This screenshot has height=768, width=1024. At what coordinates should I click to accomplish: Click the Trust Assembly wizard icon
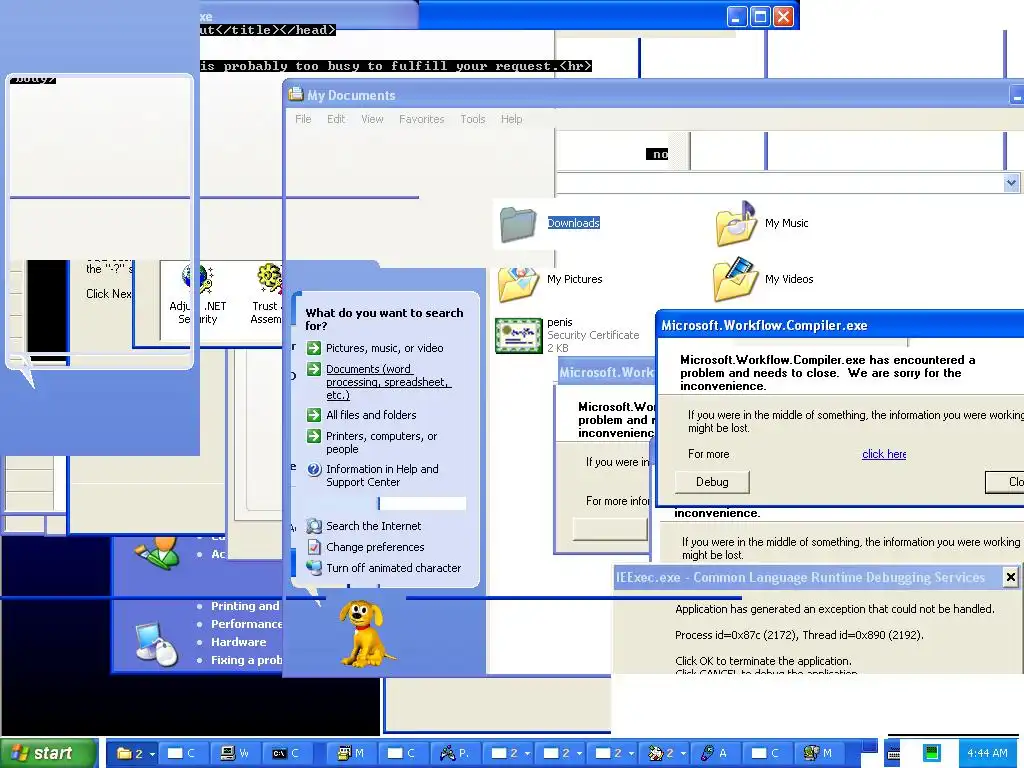tap(266, 295)
